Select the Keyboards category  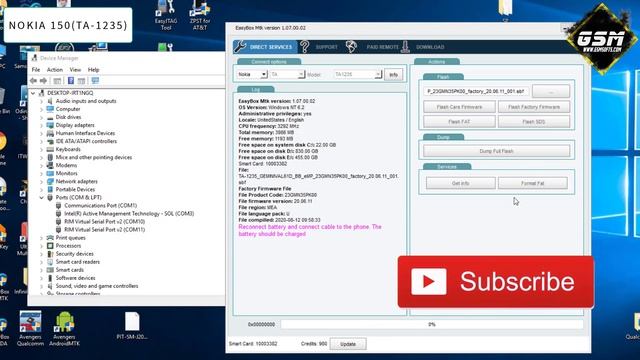point(68,149)
